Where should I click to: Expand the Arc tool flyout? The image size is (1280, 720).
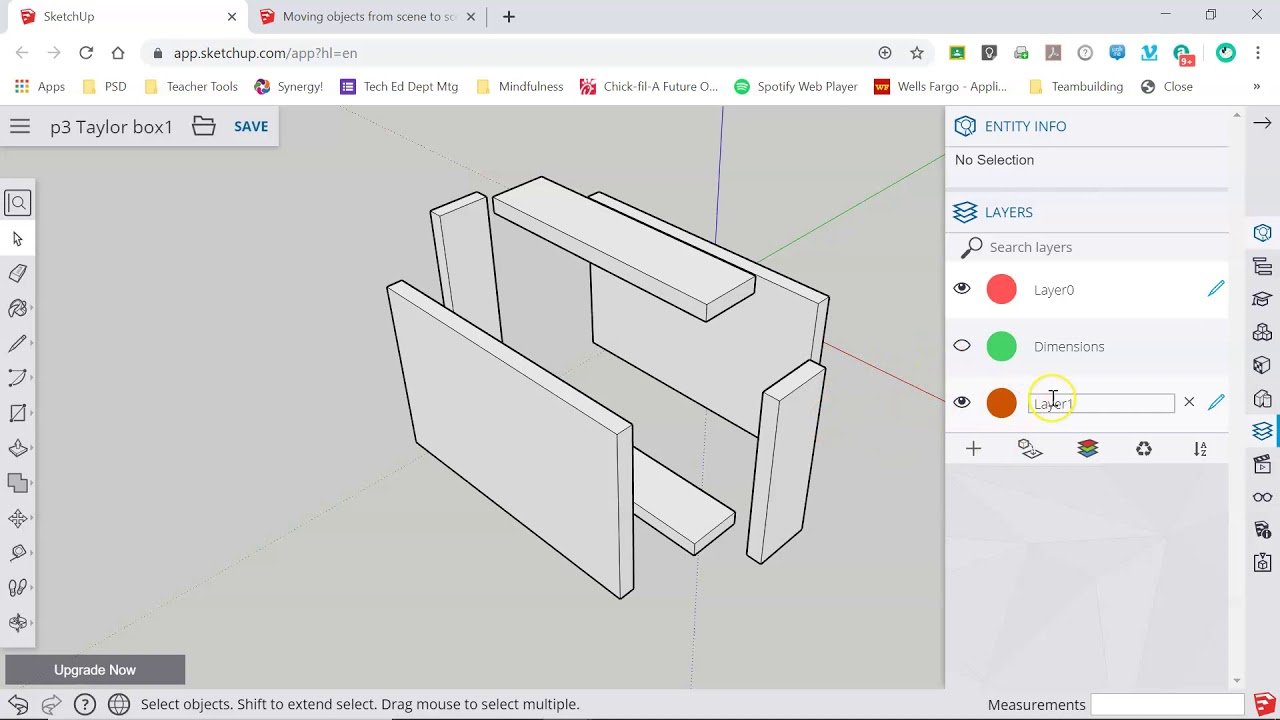point(32,378)
